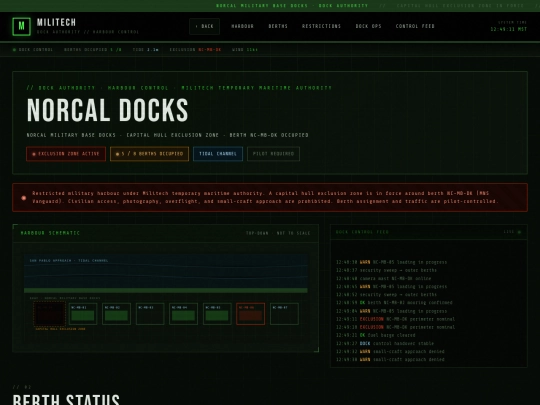Click the San Pablo Approach tidal channel label
Image resolution: width=540 pixels, height=405 pixels.
pos(69,260)
